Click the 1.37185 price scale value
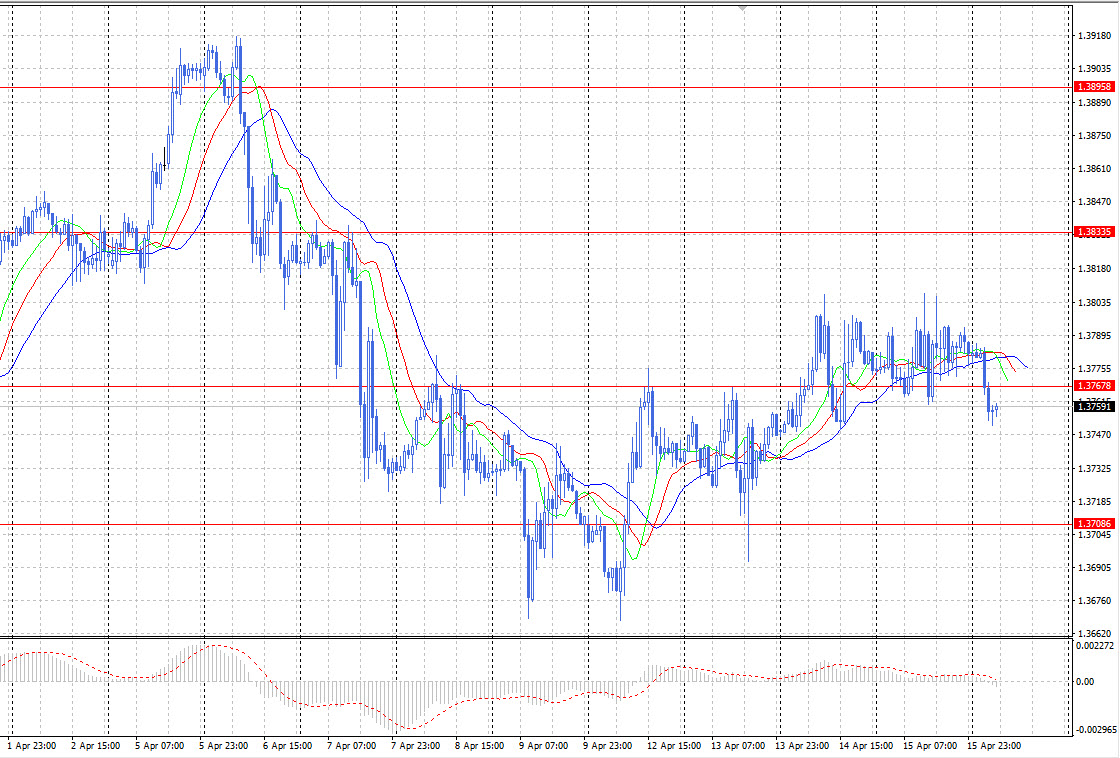 click(x=1094, y=502)
